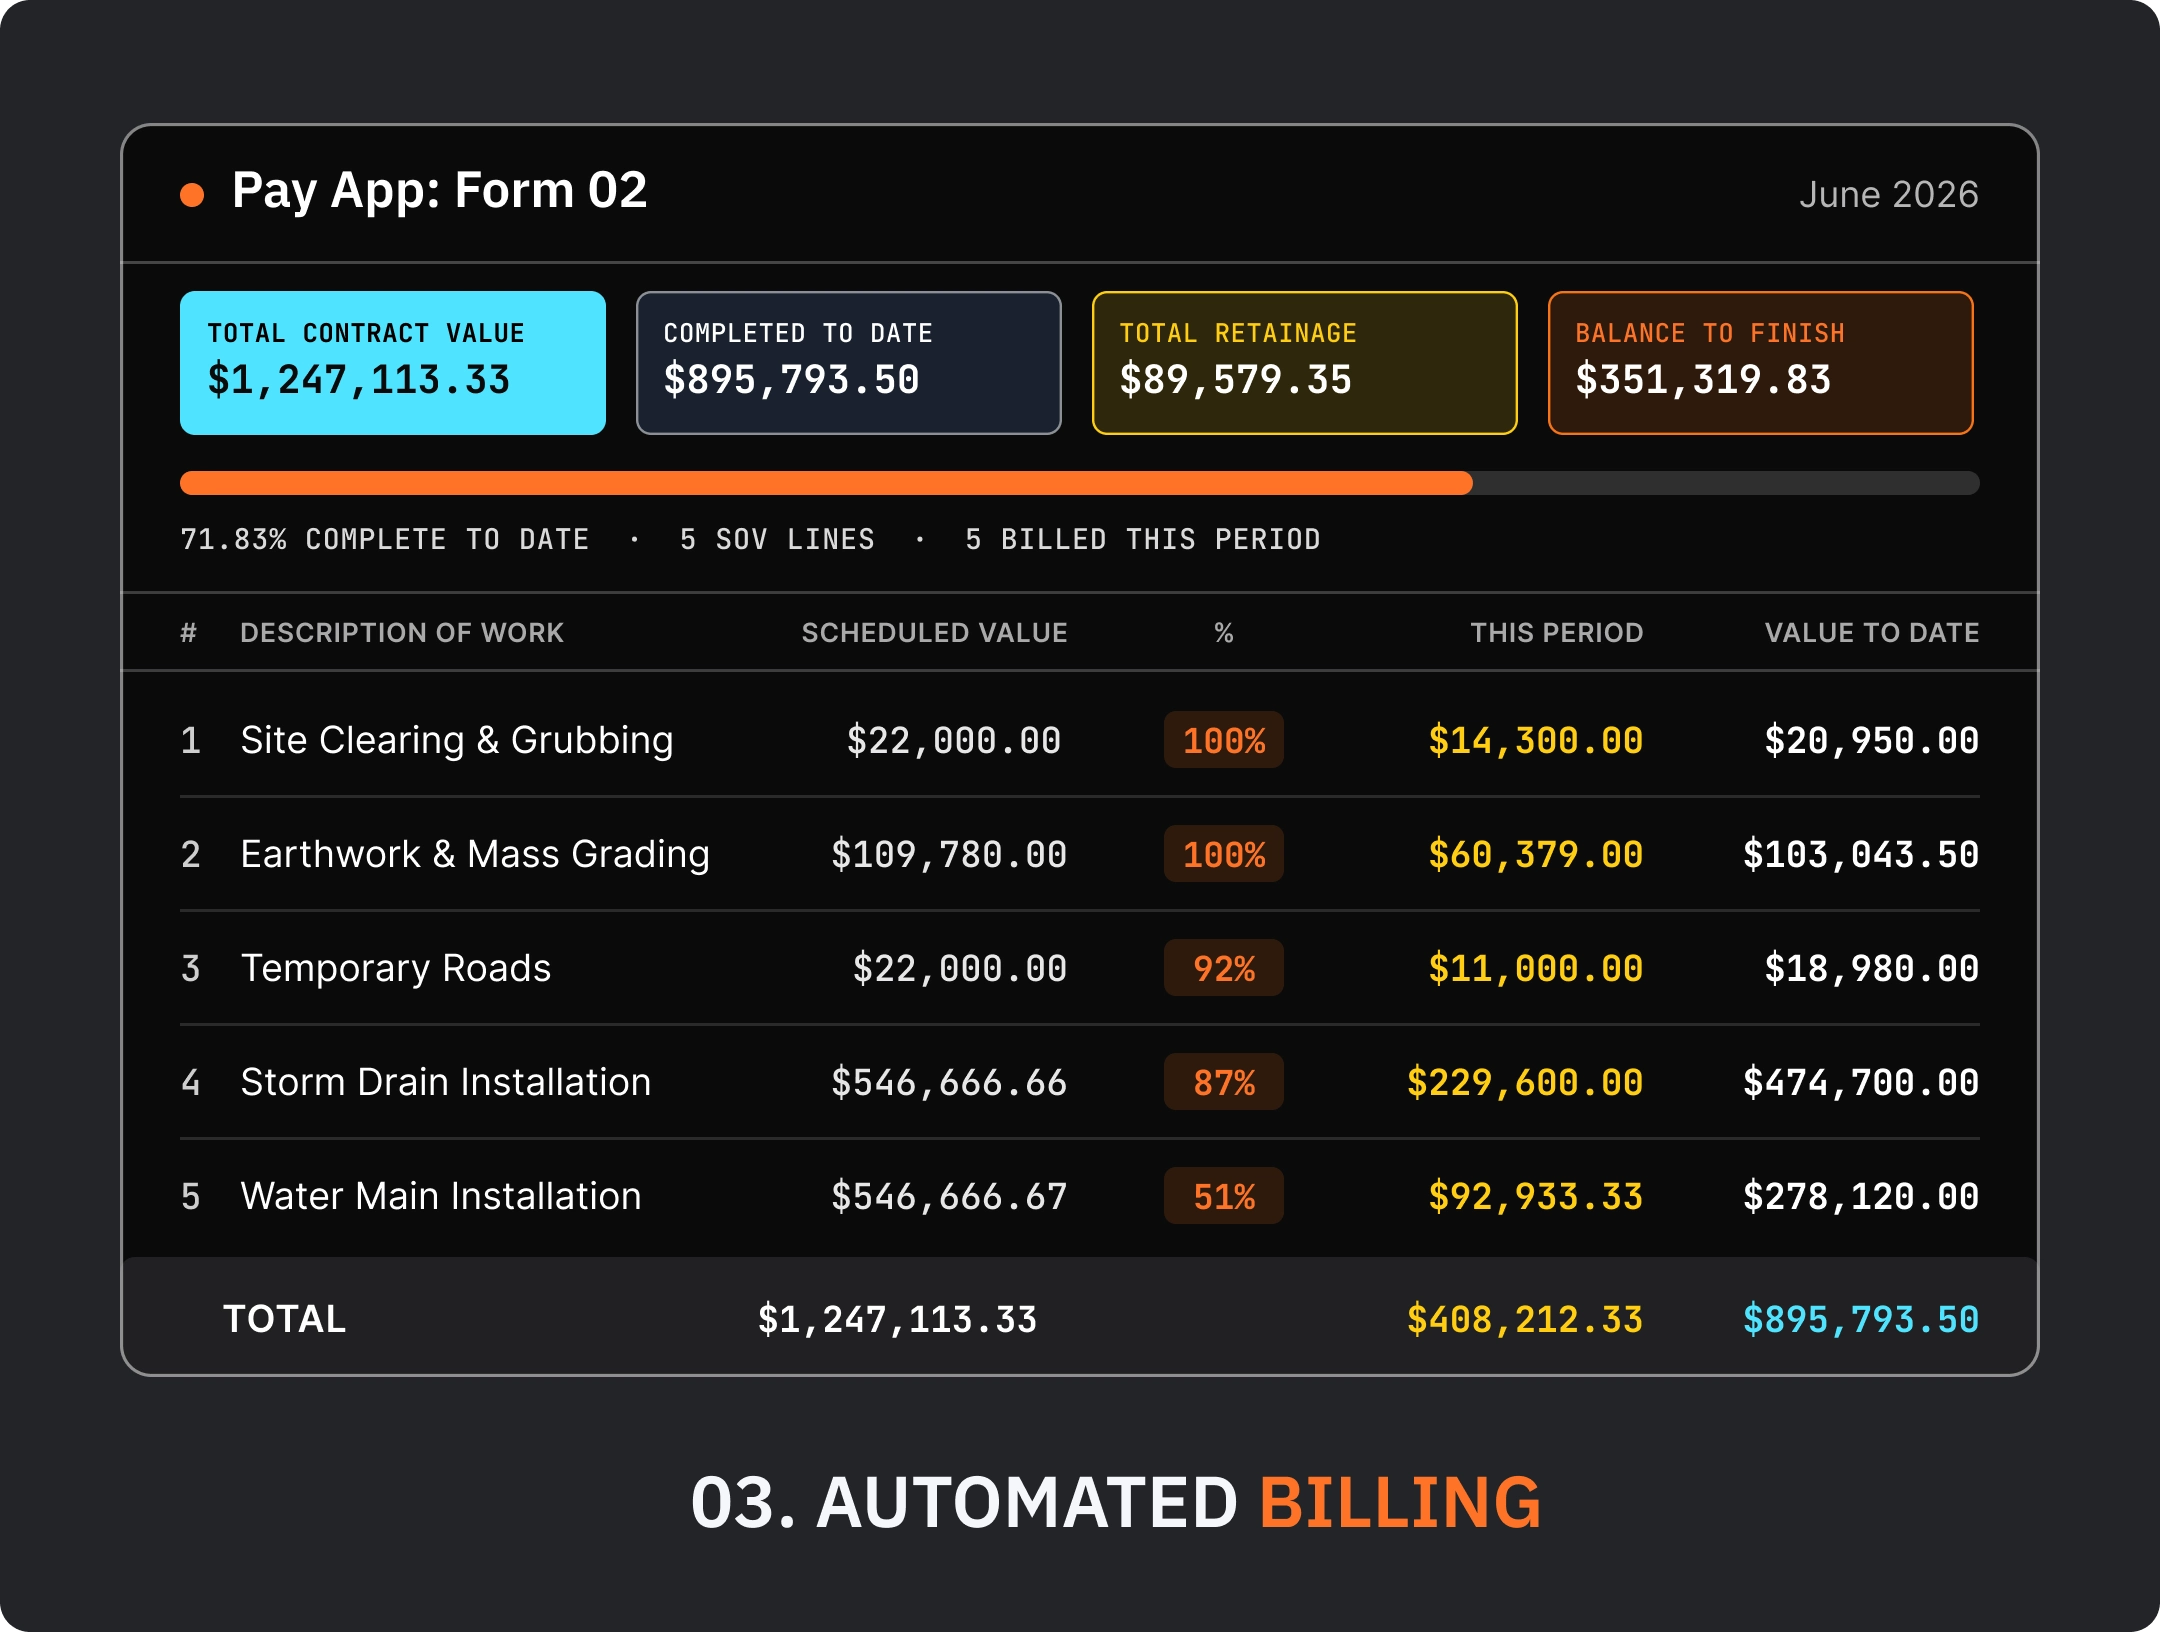Click the 100% badge for Site Clearing
Screen dimensions: 2160x1632
coord(1224,740)
